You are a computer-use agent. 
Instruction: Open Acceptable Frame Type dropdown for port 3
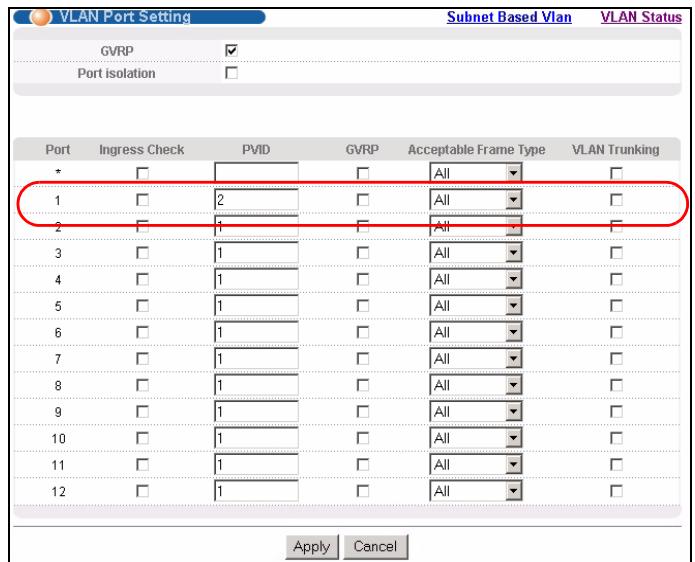point(476,253)
